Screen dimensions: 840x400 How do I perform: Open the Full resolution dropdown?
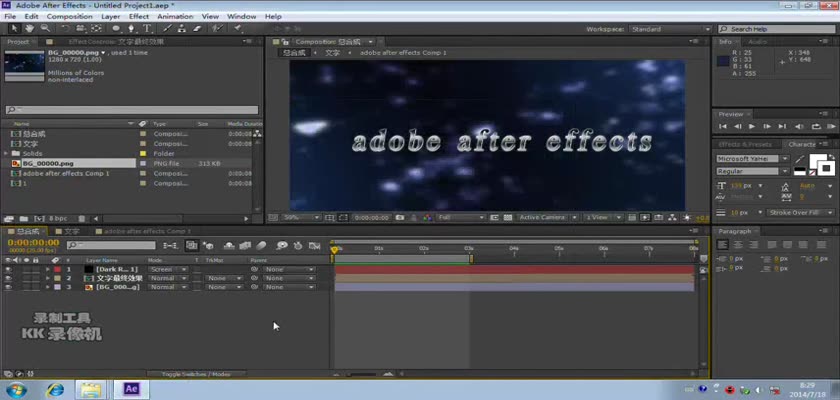click(461, 217)
